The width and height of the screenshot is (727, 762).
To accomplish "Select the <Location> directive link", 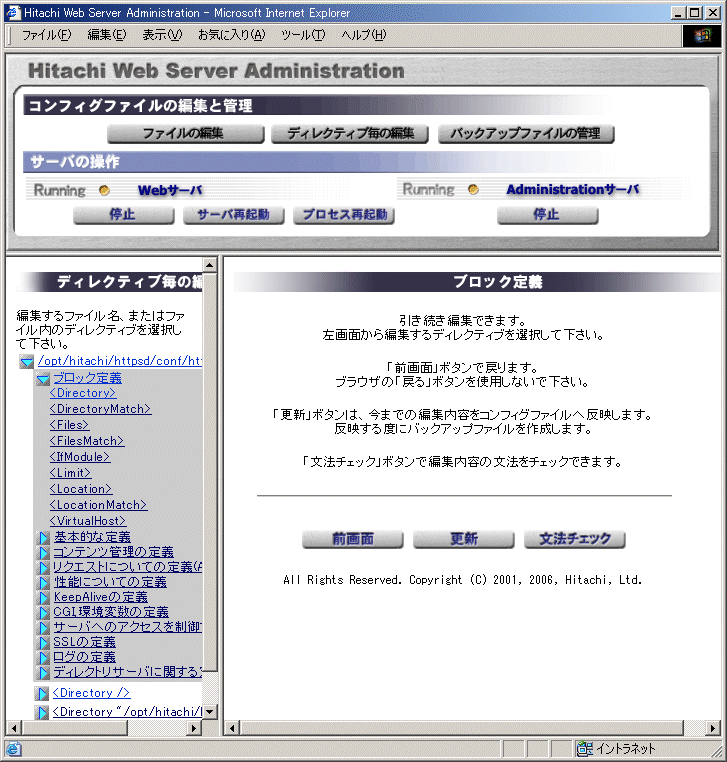I will pyautogui.click(x=81, y=489).
